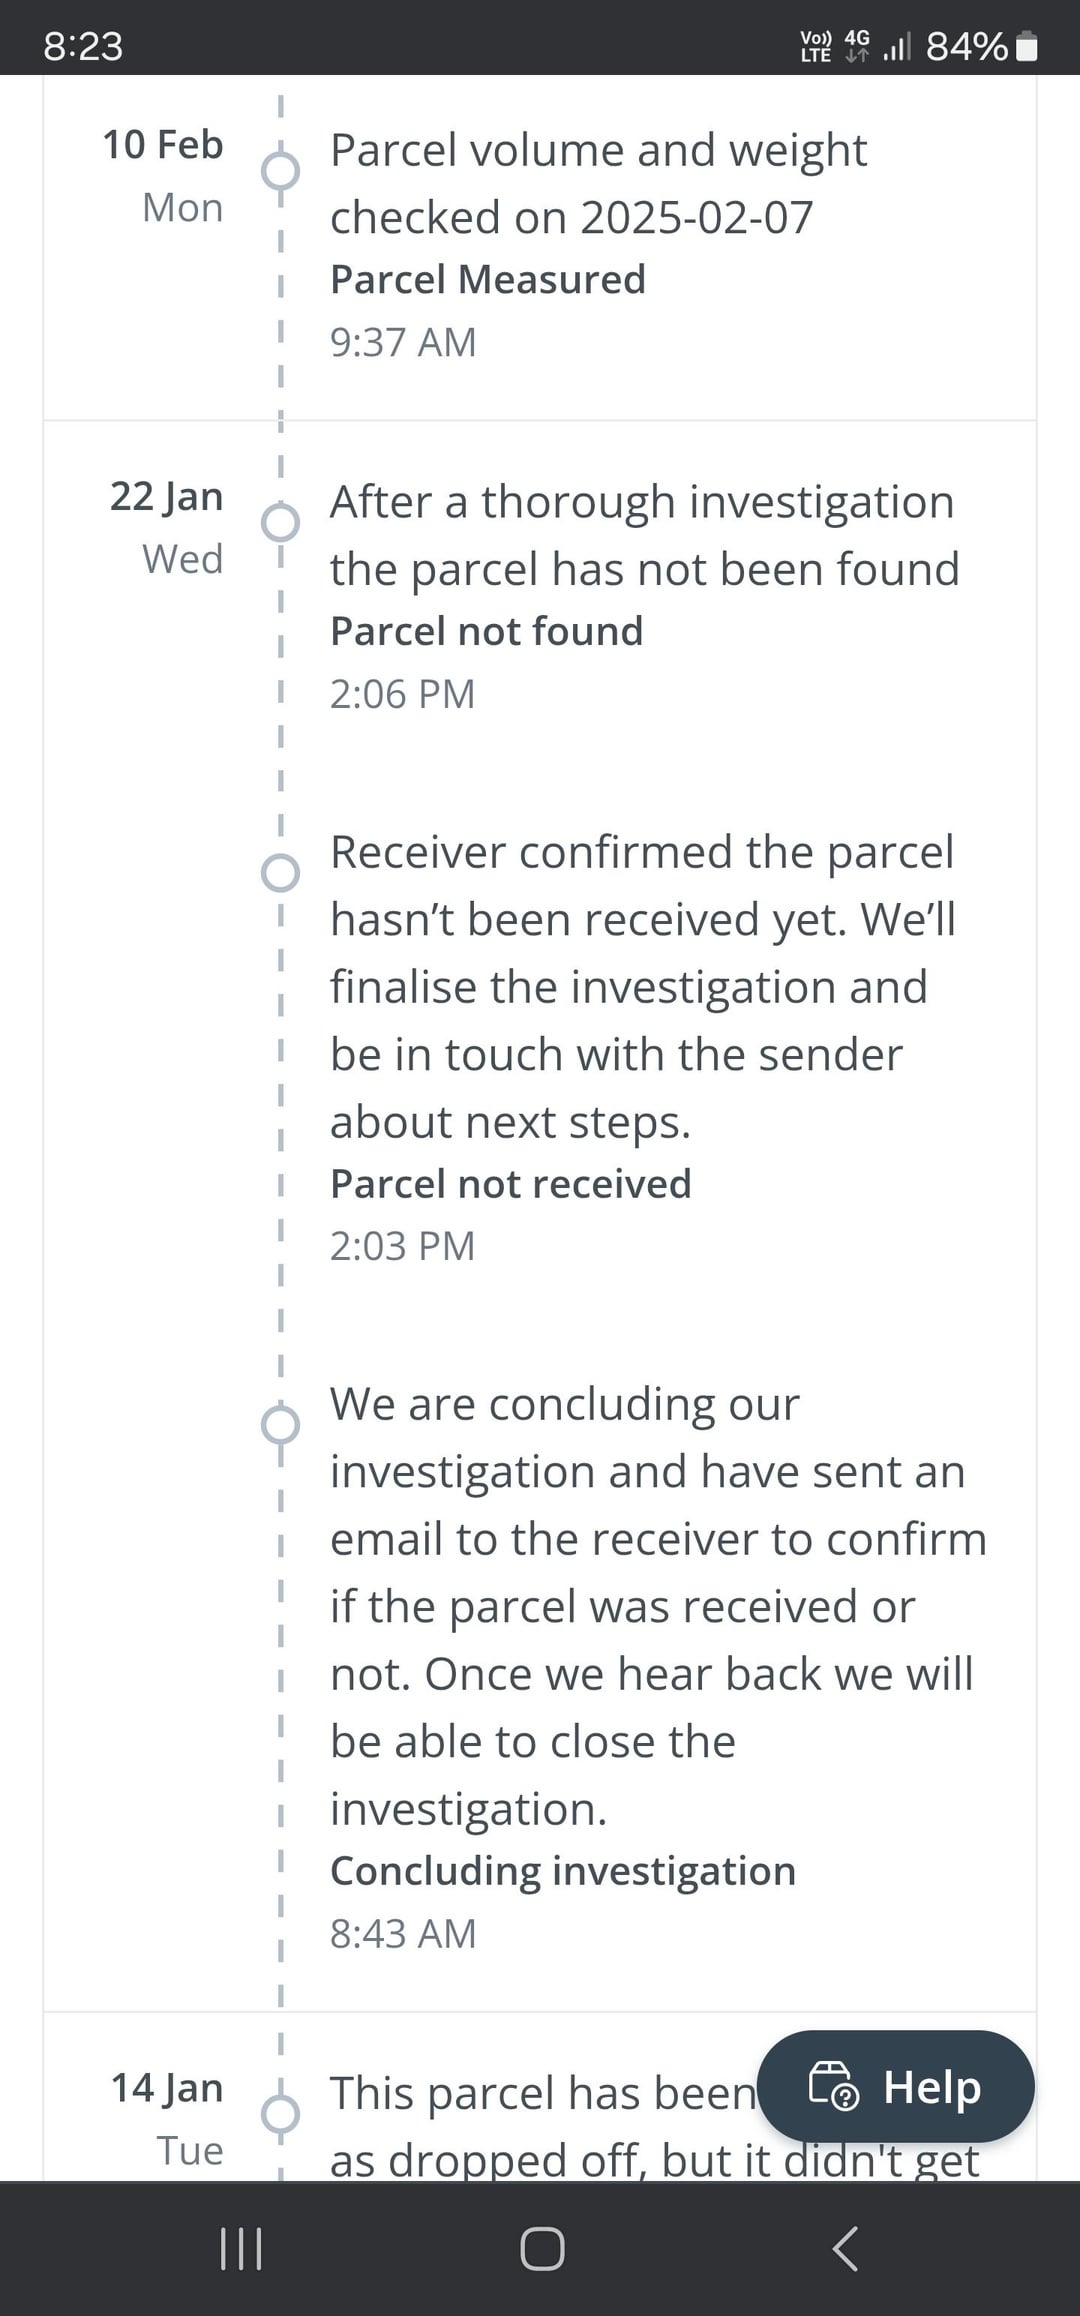Tap the 4G data indicator icon
Screen dimensions: 1080x2316
coord(857,46)
